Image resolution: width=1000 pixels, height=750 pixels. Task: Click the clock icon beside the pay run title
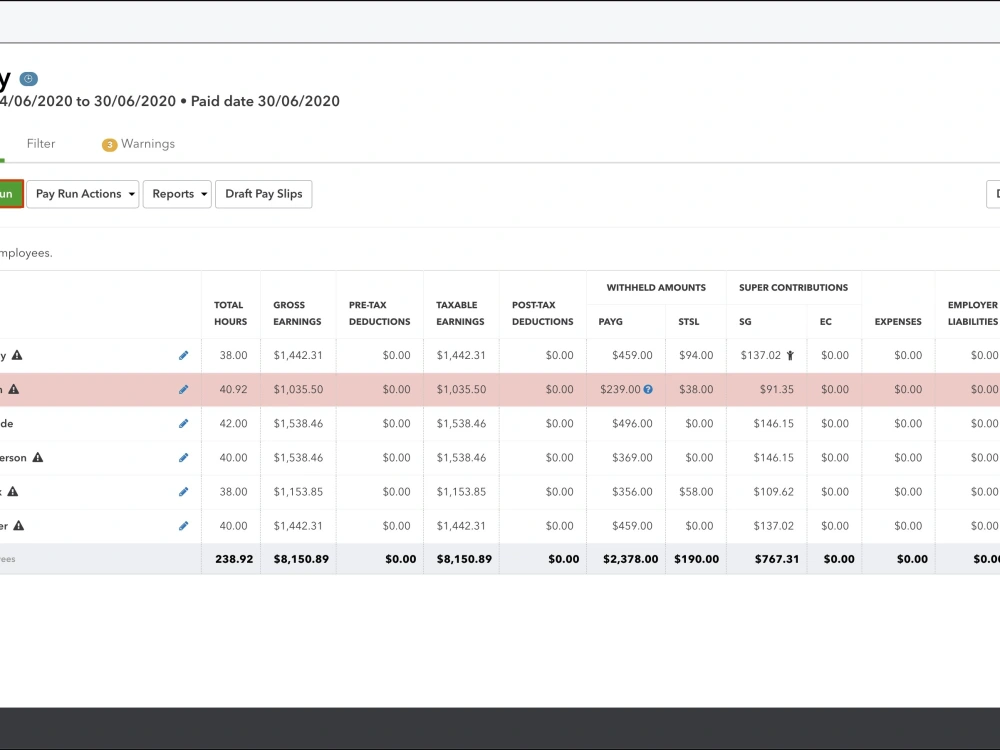click(28, 78)
